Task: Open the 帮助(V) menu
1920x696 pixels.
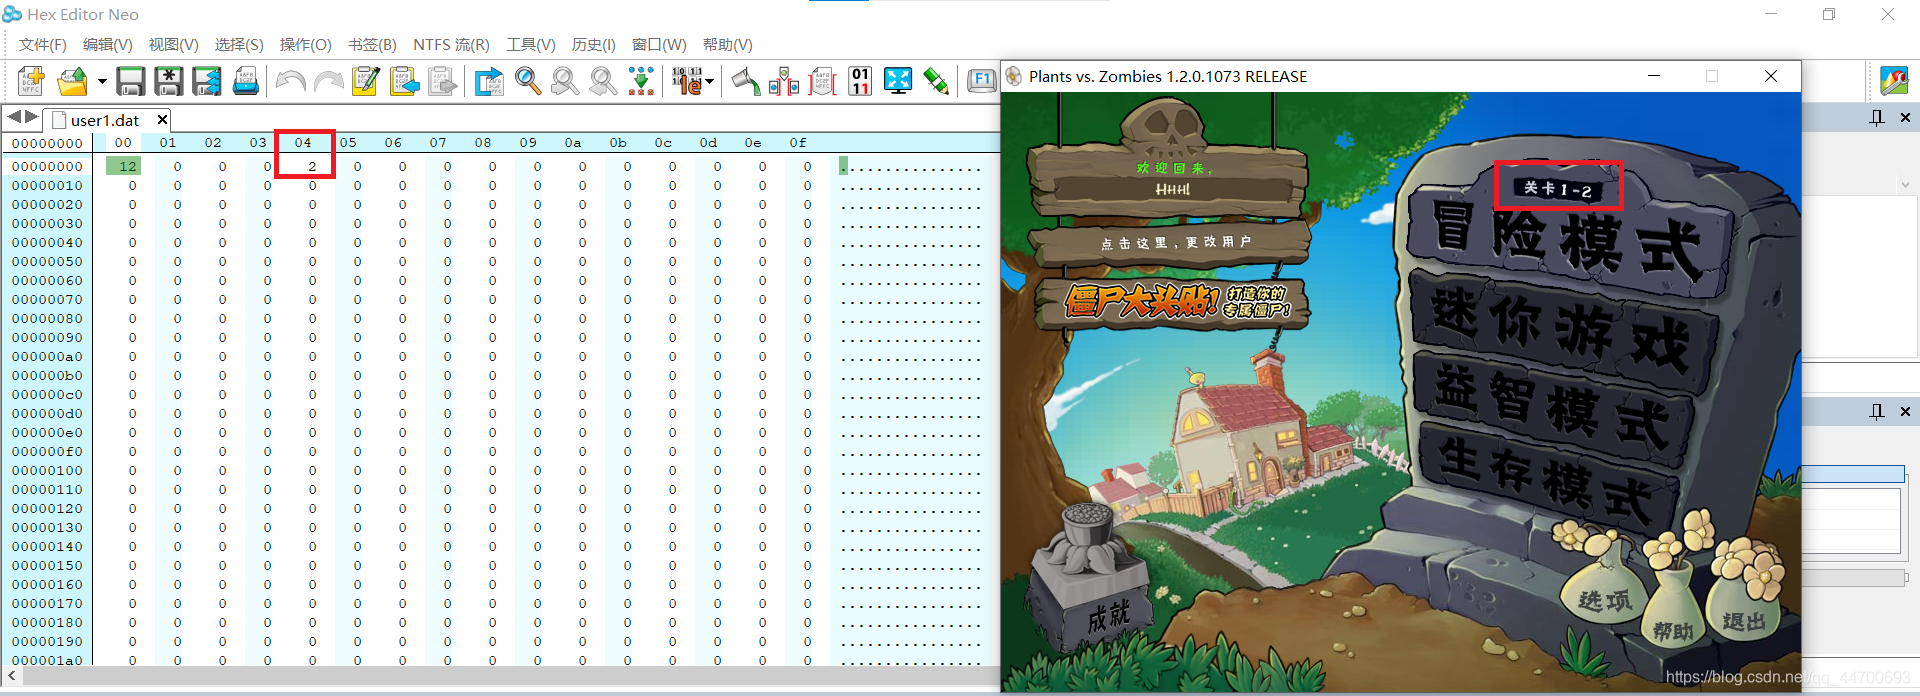Action: click(727, 45)
